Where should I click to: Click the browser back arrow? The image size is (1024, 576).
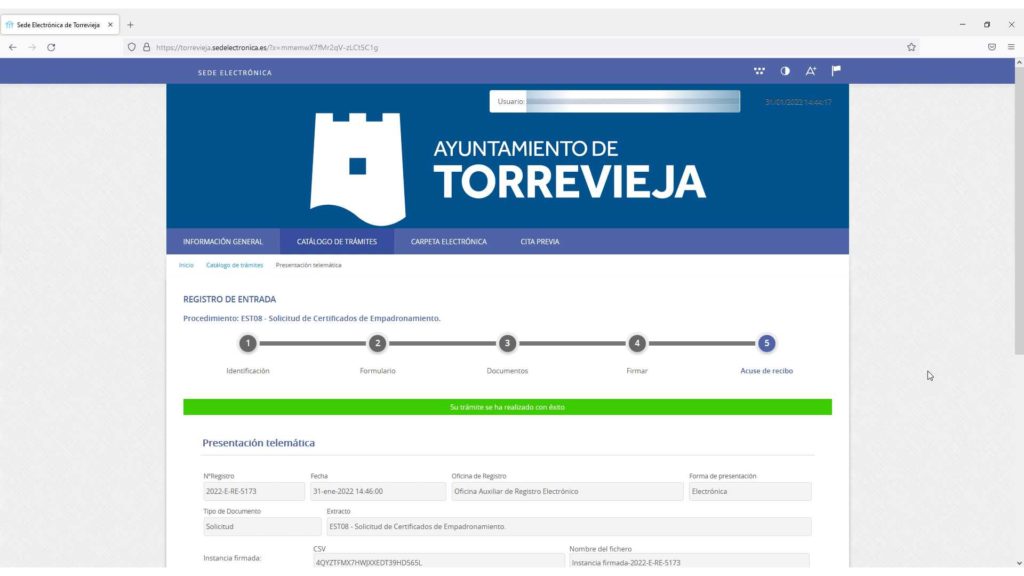coord(12,47)
